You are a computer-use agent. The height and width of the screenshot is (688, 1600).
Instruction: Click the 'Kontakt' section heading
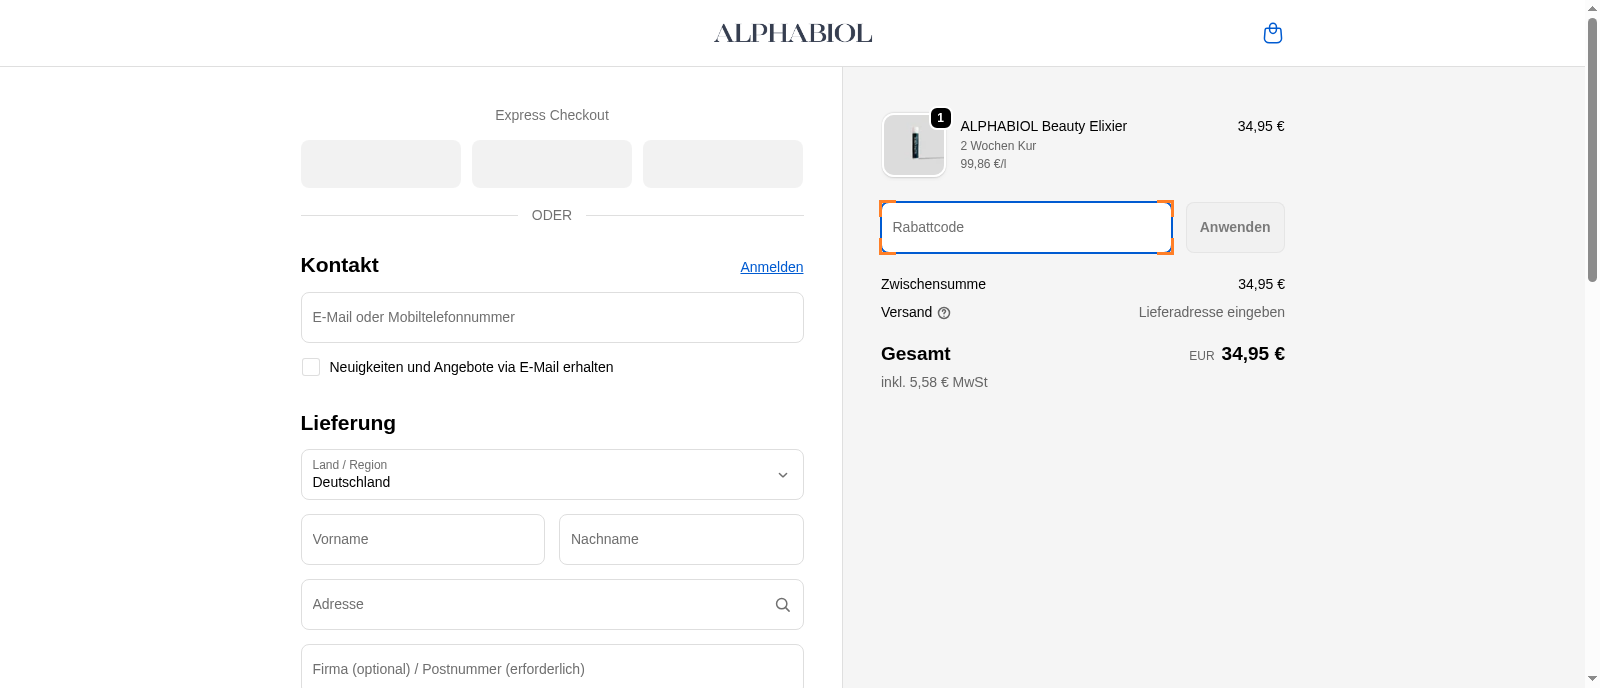(339, 265)
